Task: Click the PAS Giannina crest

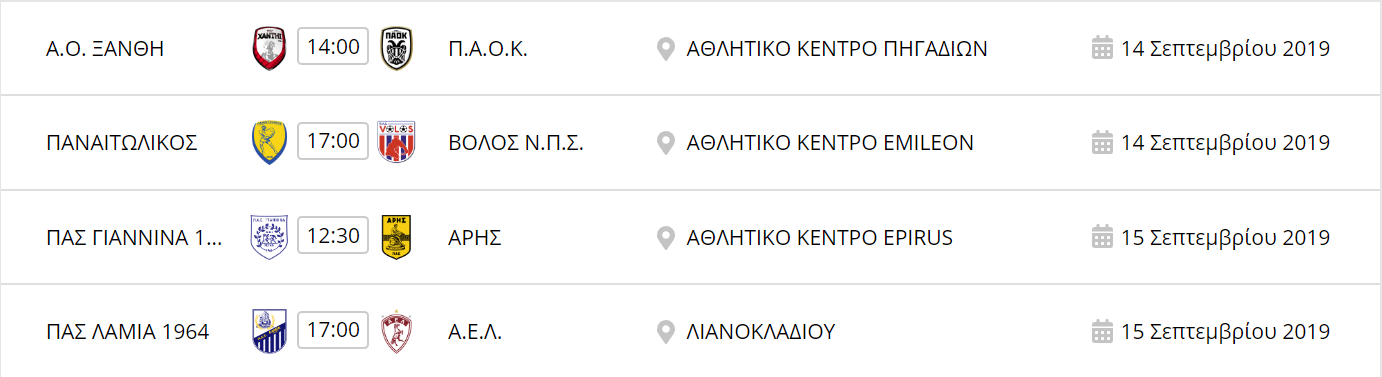Action: pos(270,237)
